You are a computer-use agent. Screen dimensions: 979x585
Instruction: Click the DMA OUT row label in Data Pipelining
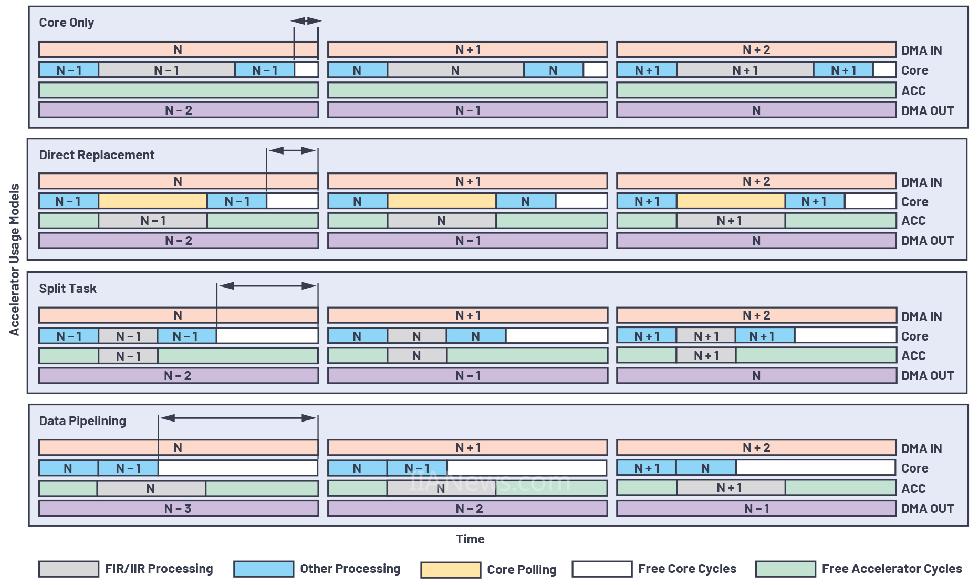927,509
